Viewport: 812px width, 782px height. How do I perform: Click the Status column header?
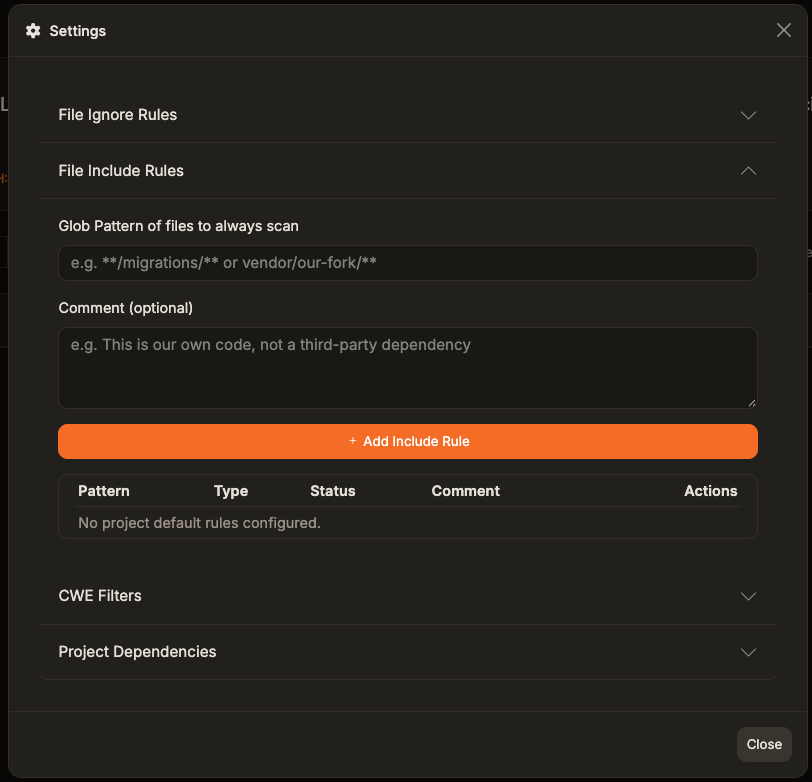click(333, 491)
